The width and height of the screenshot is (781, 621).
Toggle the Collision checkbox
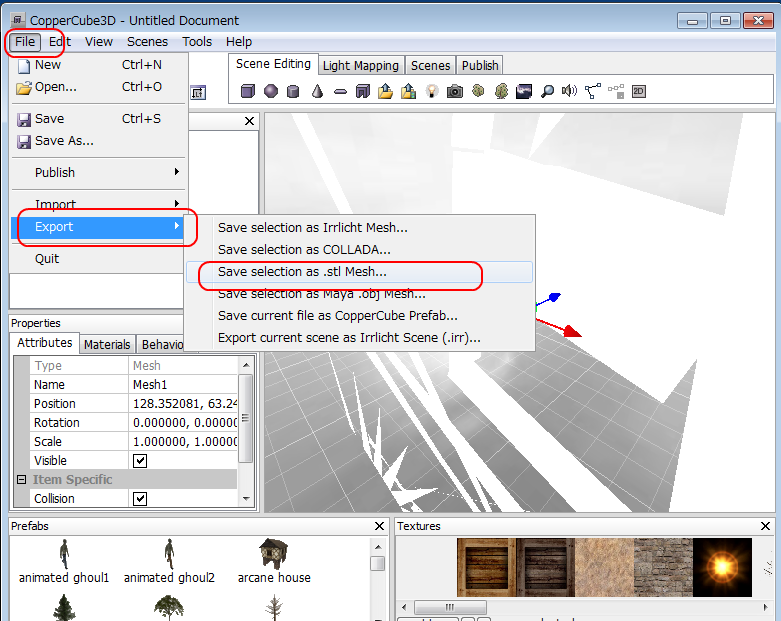pyautogui.click(x=140, y=498)
